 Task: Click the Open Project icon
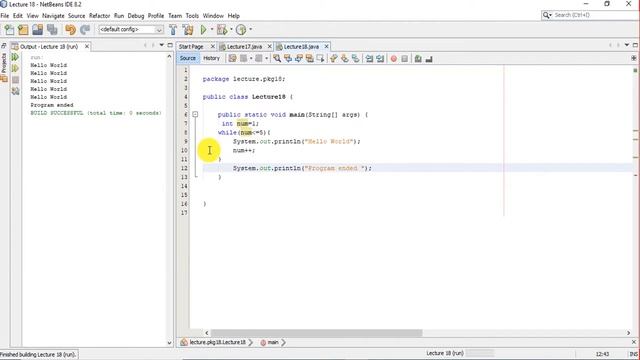tap(38, 29)
